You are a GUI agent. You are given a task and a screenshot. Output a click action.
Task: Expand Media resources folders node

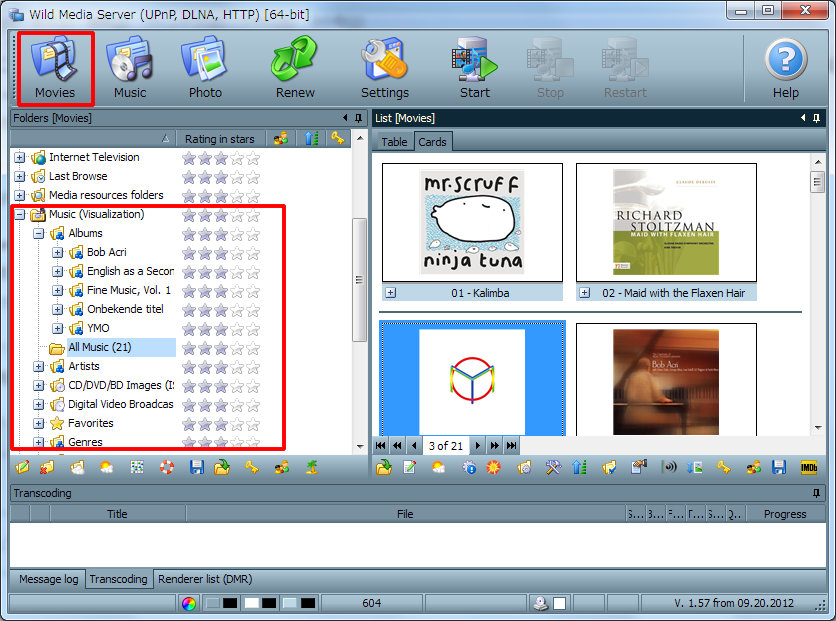tap(20, 195)
